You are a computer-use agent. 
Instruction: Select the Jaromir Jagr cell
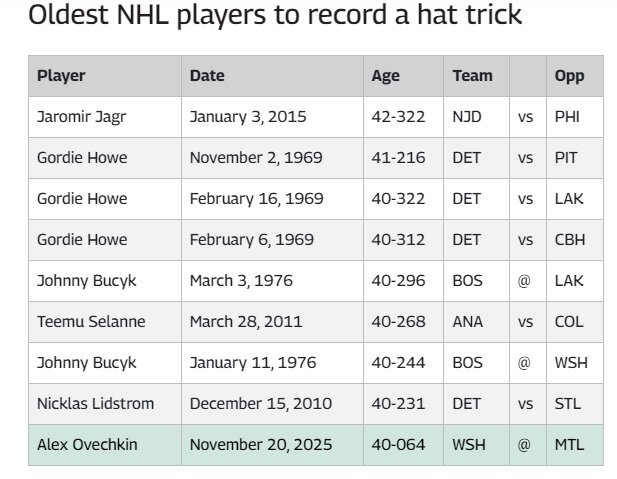[x=105, y=117]
